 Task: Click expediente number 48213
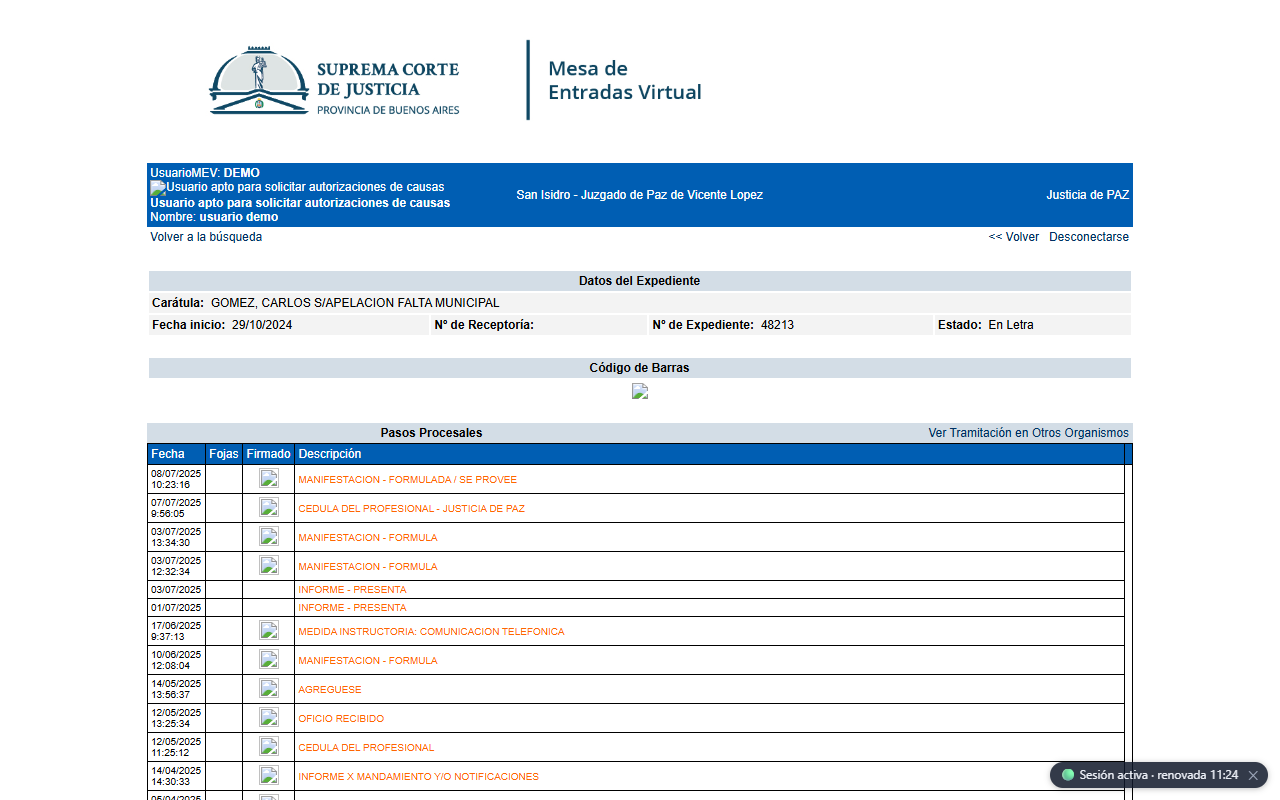click(777, 325)
